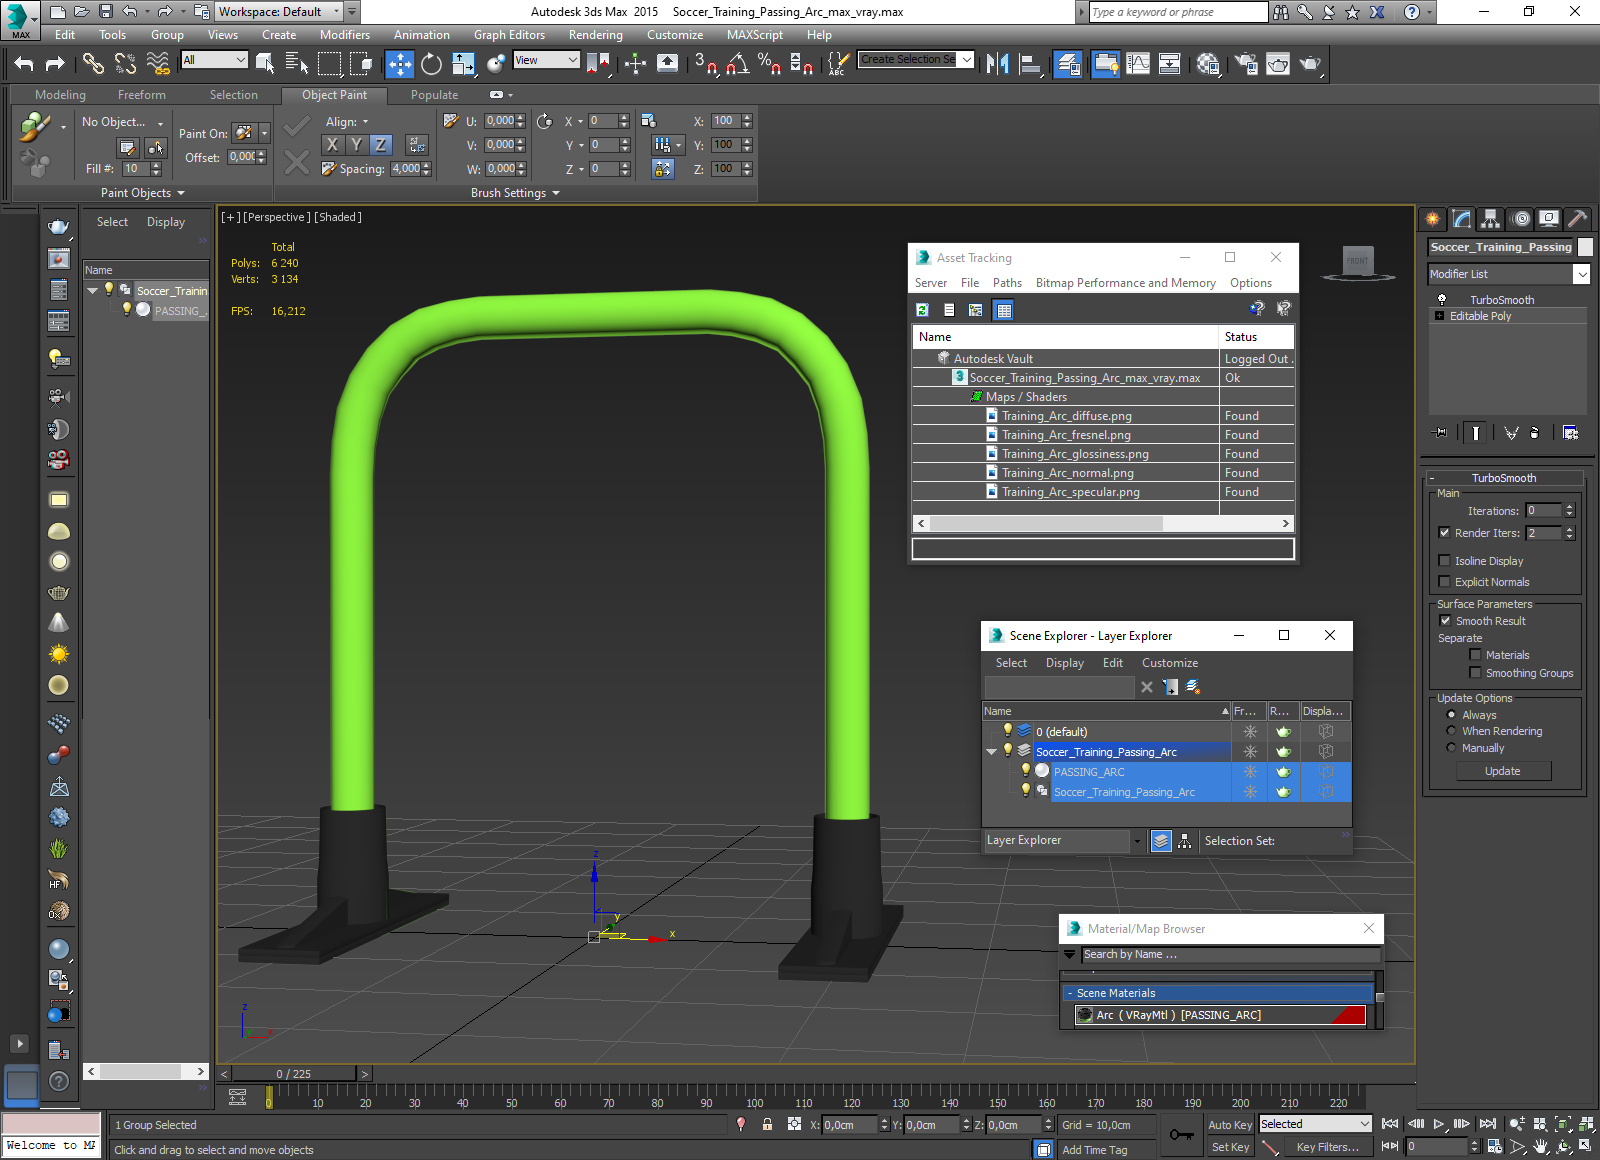The width and height of the screenshot is (1600, 1160).
Task: Enable Separate by Smoothing Groups checkbox
Action: [x=1475, y=673]
